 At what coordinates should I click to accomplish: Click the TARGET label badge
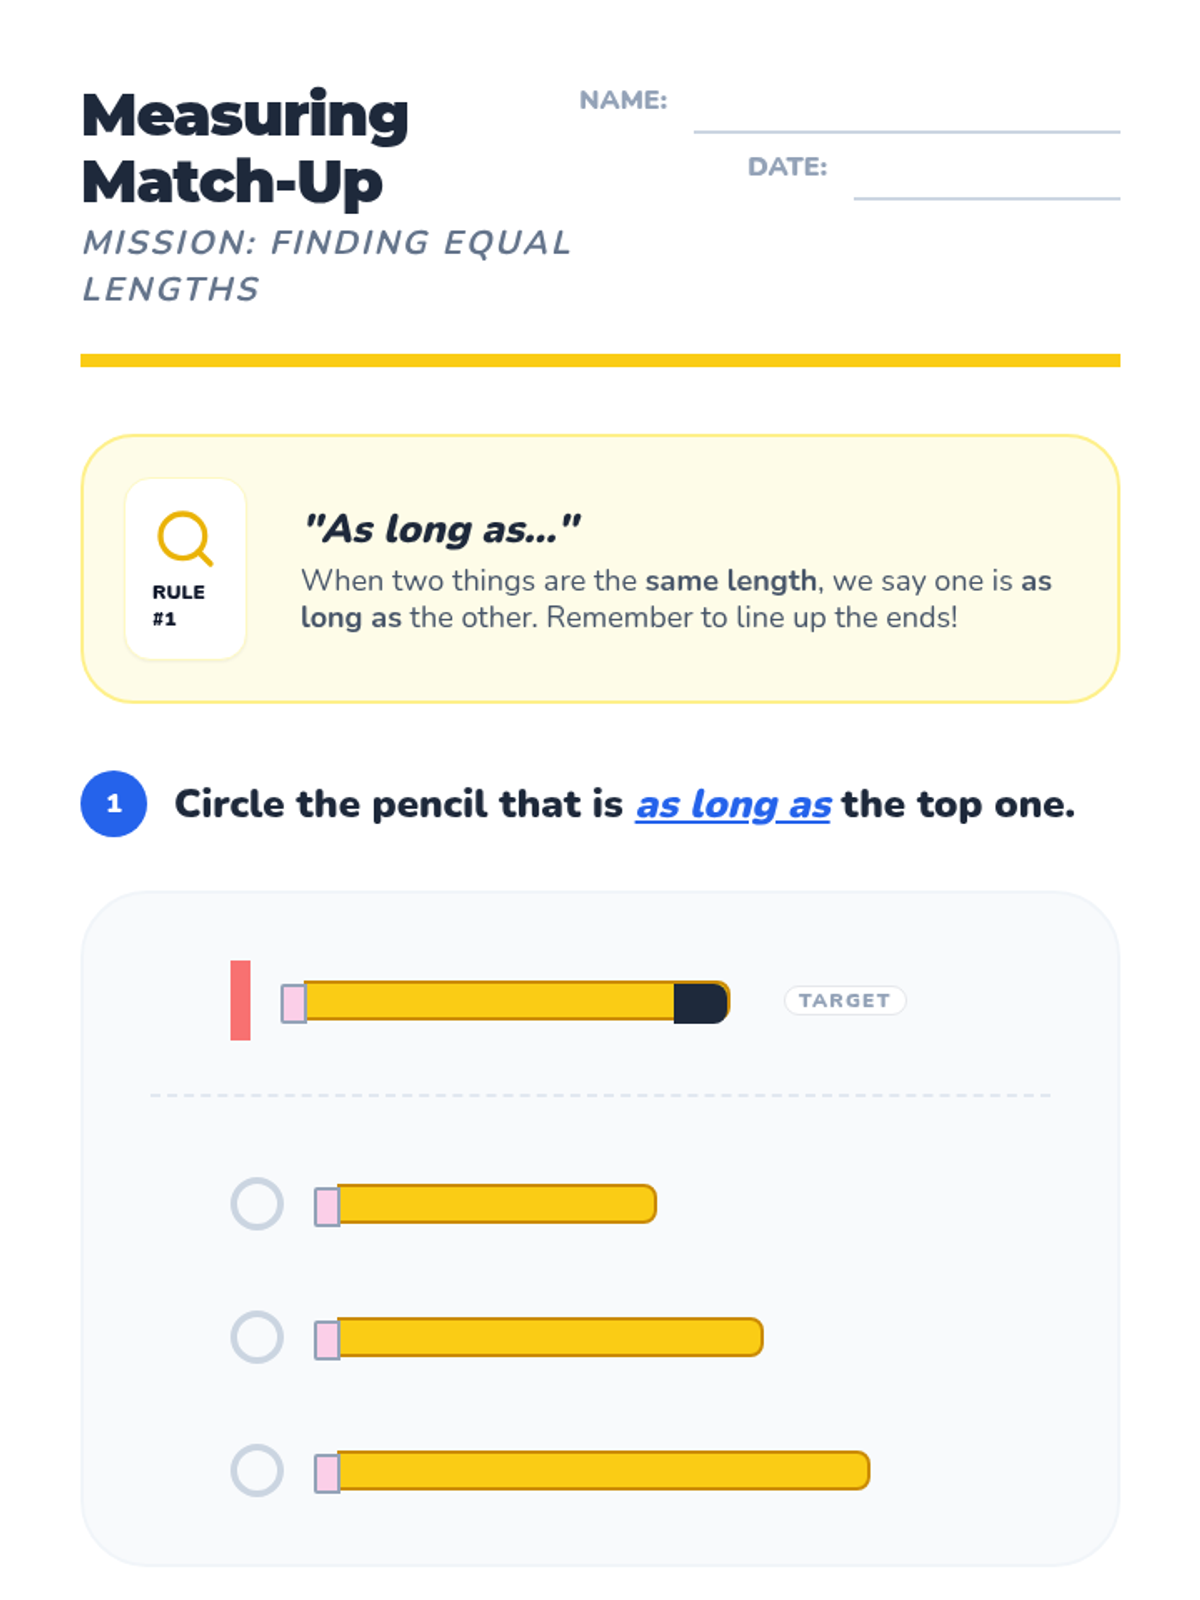point(845,1000)
